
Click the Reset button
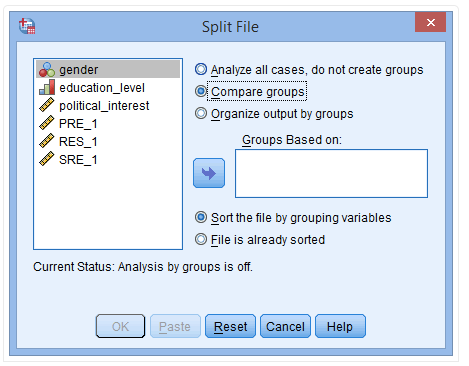[230, 326]
